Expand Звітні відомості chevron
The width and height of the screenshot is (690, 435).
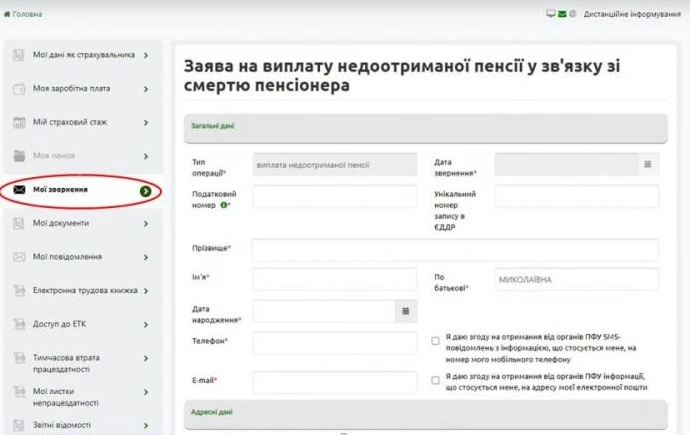pyautogui.click(x=146, y=425)
